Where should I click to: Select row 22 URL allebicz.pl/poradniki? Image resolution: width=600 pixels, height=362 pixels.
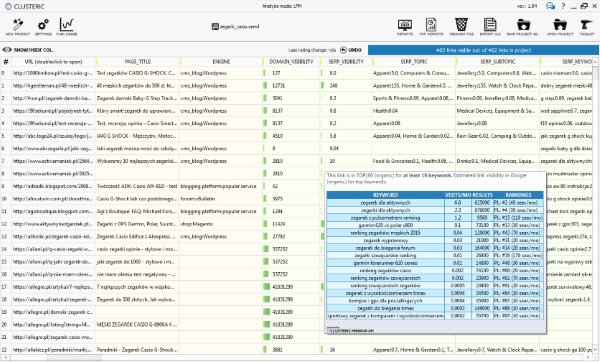tap(53, 350)
